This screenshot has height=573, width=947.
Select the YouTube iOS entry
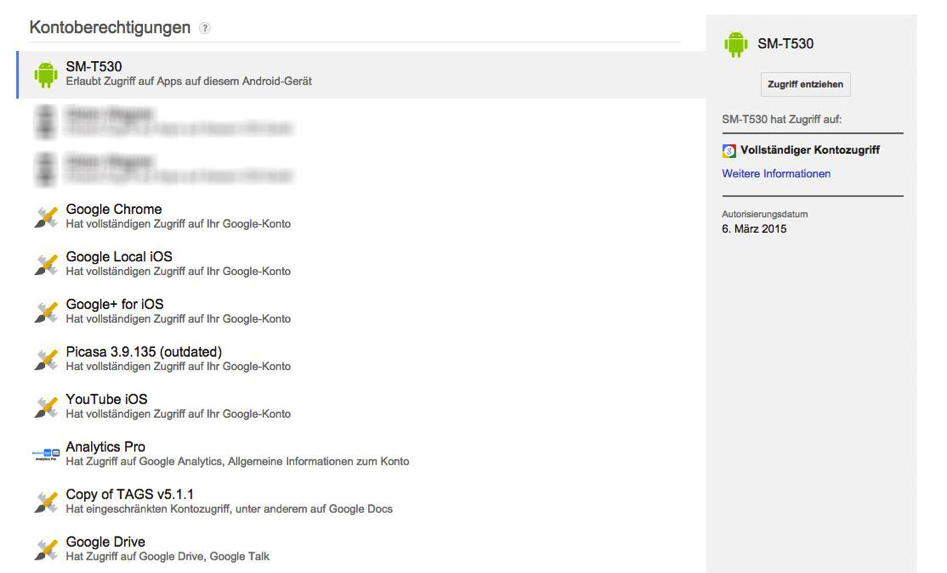tap(361, 407)
